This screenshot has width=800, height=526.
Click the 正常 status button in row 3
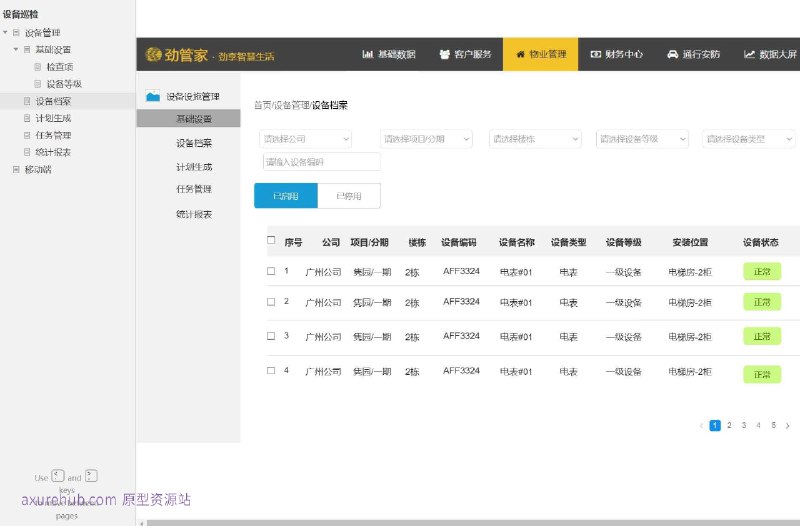tap(762, 336)
